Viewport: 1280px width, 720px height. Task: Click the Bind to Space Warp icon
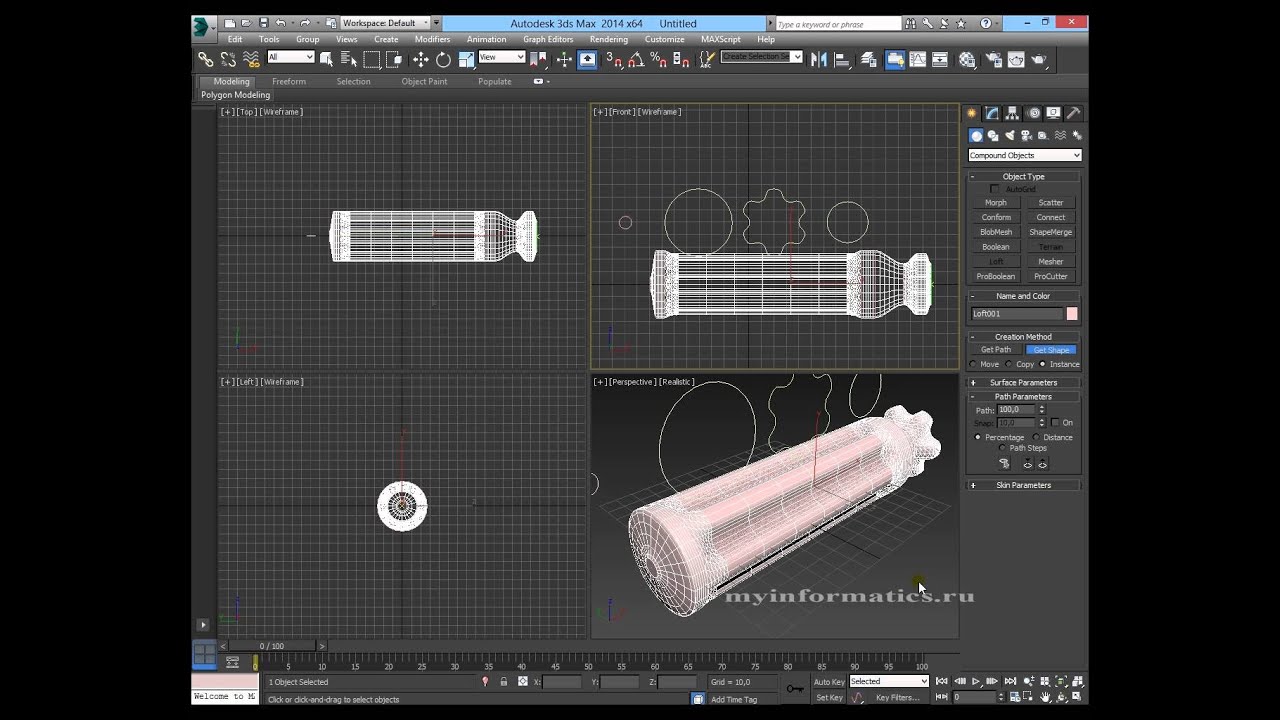tap(251, 59)
